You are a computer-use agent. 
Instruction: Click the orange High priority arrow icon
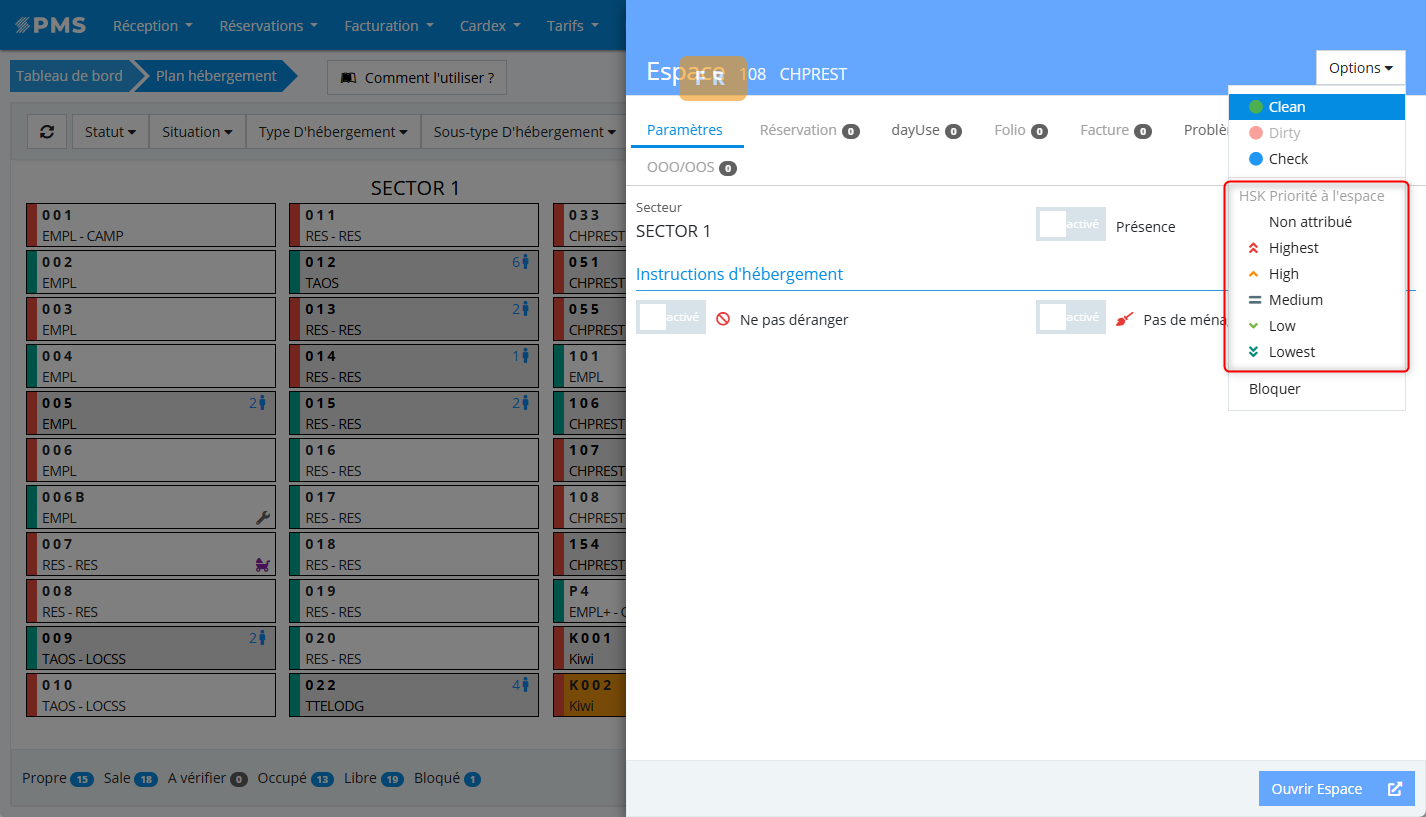(1254, 274)
